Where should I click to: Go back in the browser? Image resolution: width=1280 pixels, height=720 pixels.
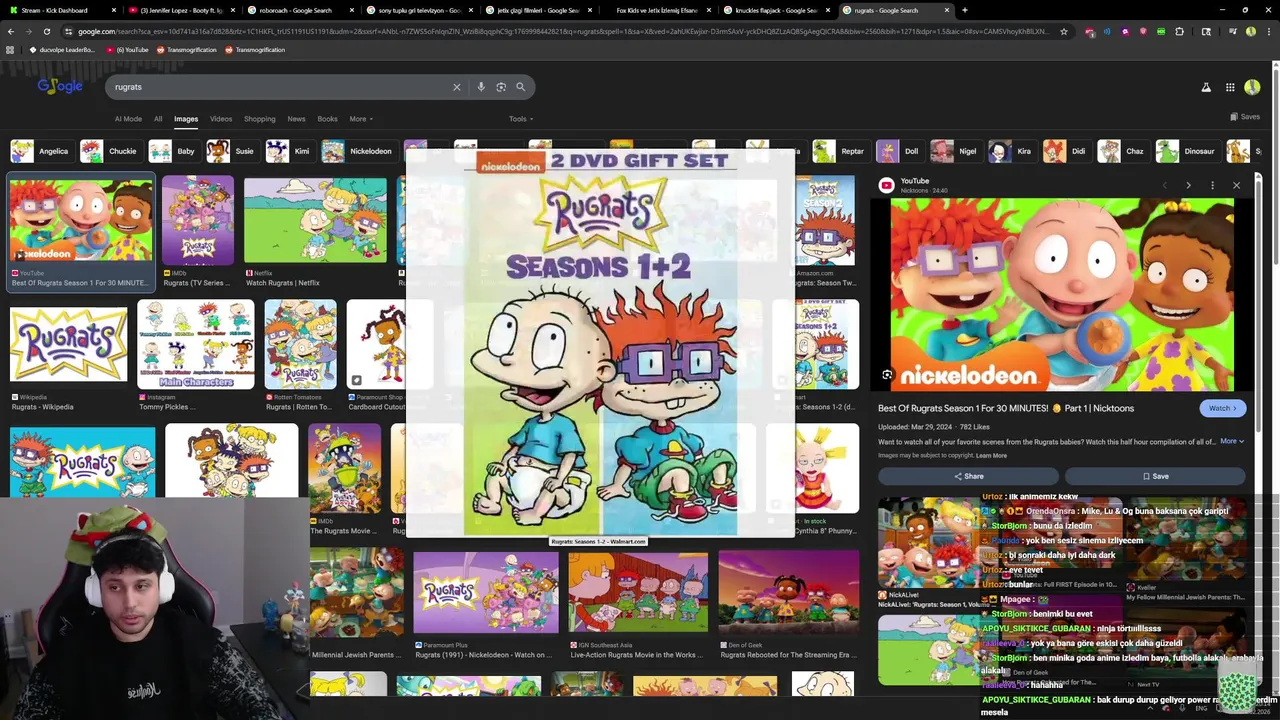tap(11, 31)
